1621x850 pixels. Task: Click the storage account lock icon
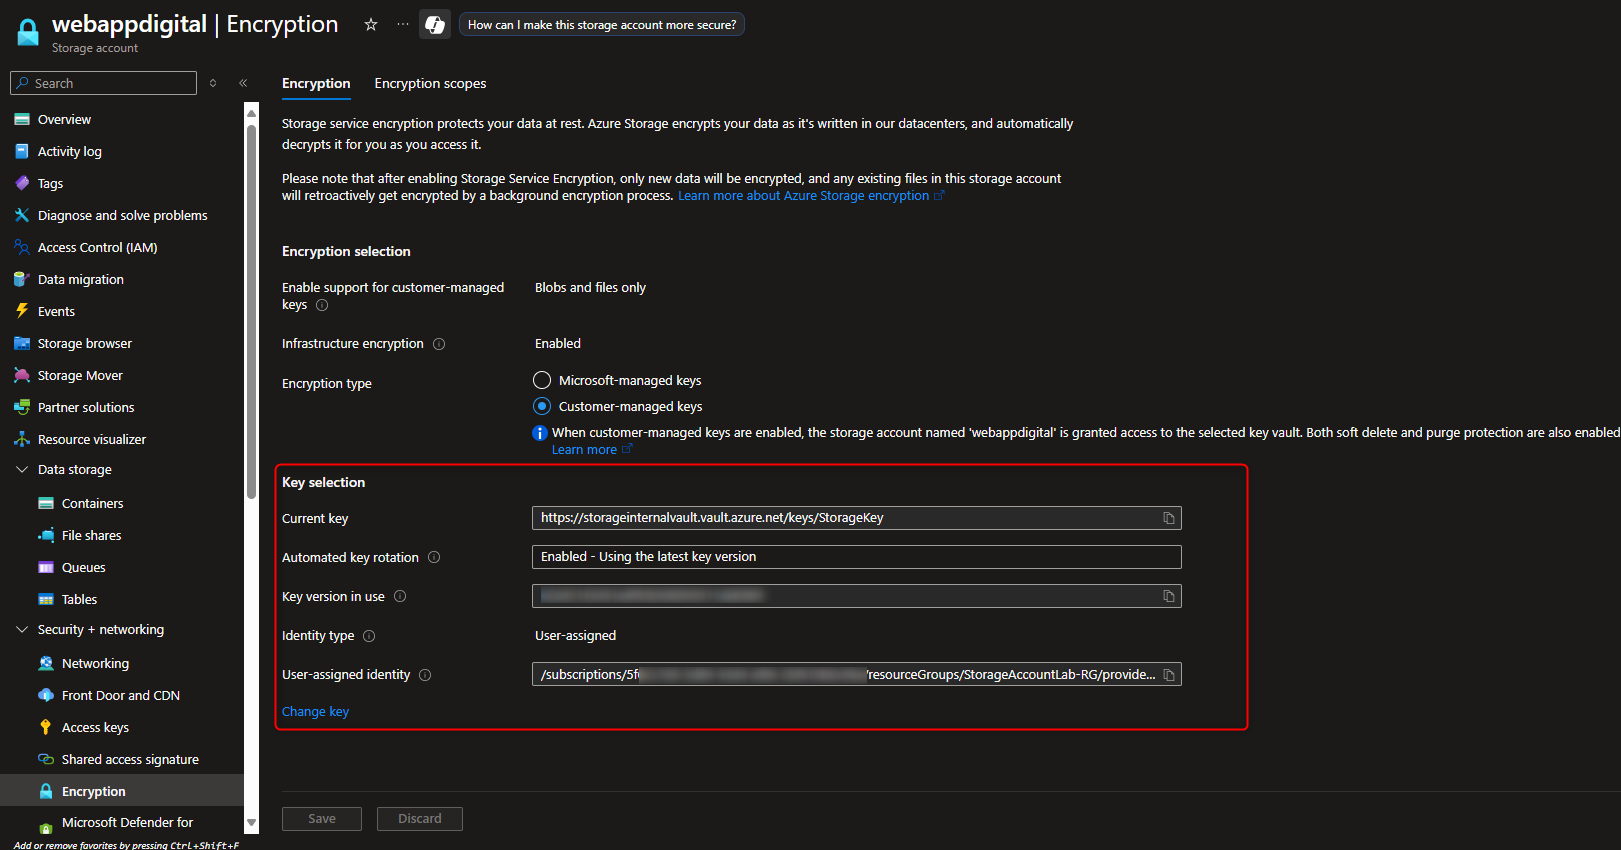pos(28,32)
